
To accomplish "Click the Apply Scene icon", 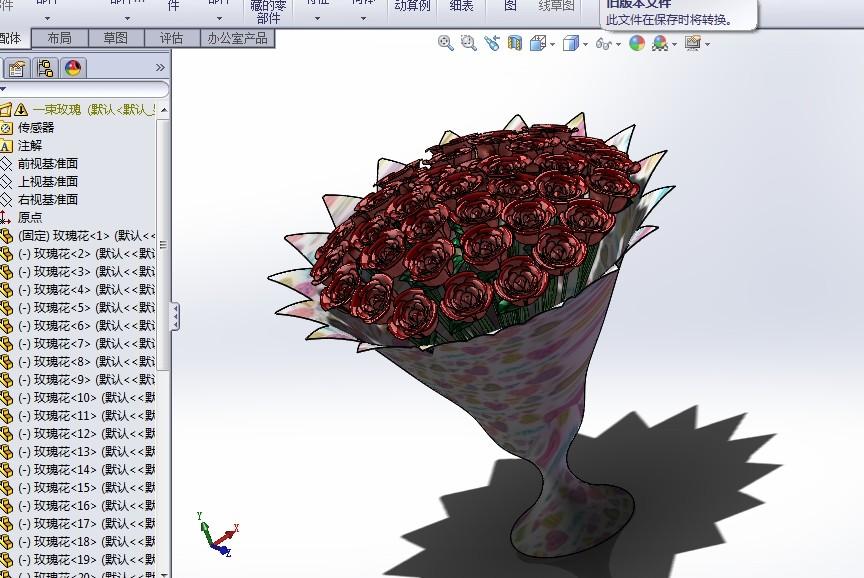I will pyautogui.click(x=660, y=43).
